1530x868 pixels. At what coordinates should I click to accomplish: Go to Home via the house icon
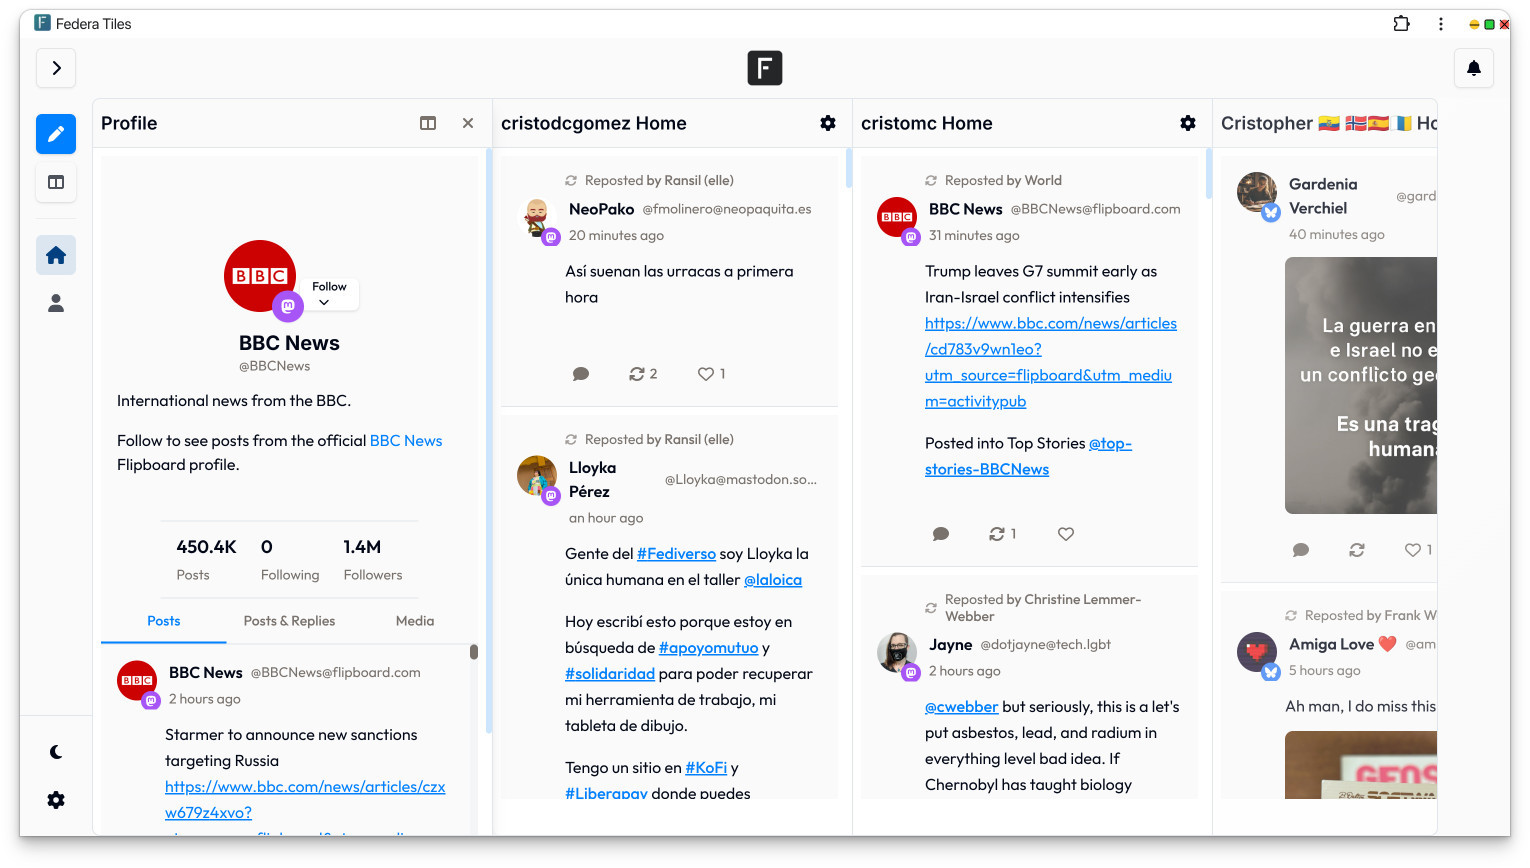[x=56, y=255]
